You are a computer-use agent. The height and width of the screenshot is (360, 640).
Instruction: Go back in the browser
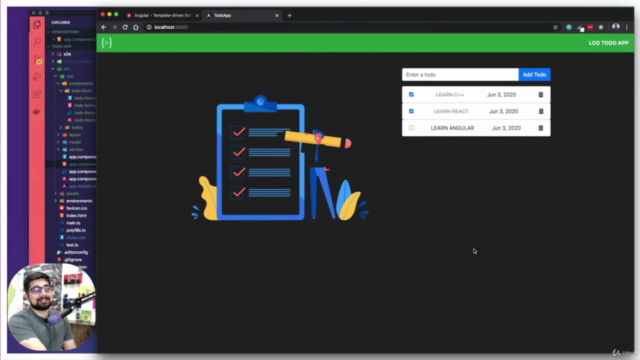[104, 27]
